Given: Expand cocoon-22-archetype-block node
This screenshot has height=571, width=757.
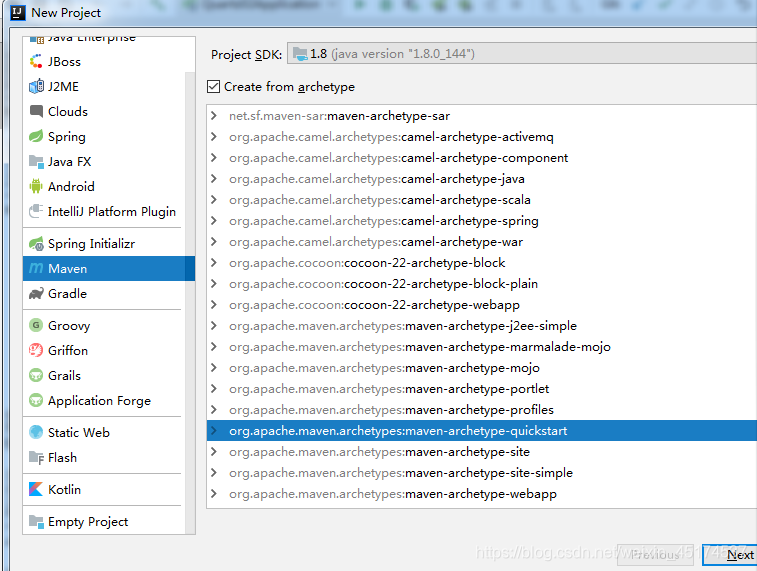Looking at the screenshot, I should click(214, 263).
